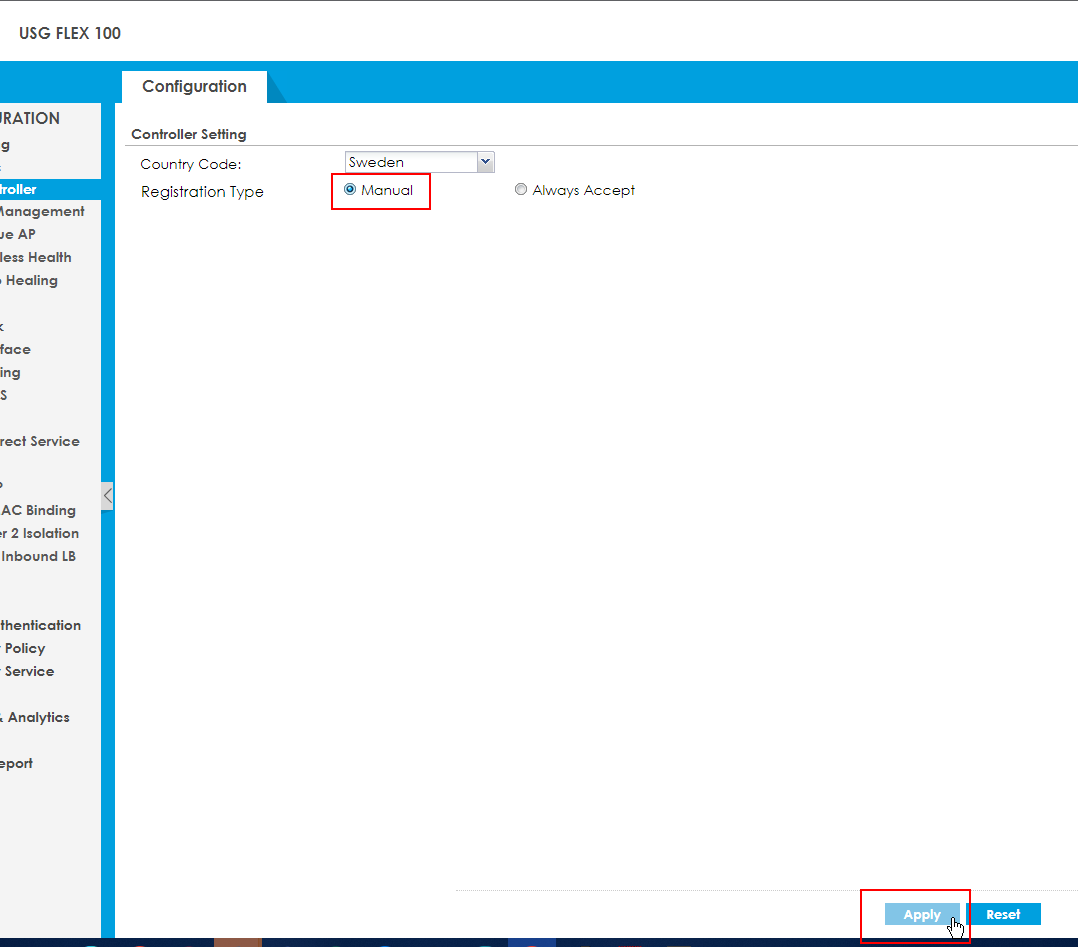Viewport: 1078px width, 947px height.
Task: Open the Analytics sidebar entry
Action: tap(38, 717)
